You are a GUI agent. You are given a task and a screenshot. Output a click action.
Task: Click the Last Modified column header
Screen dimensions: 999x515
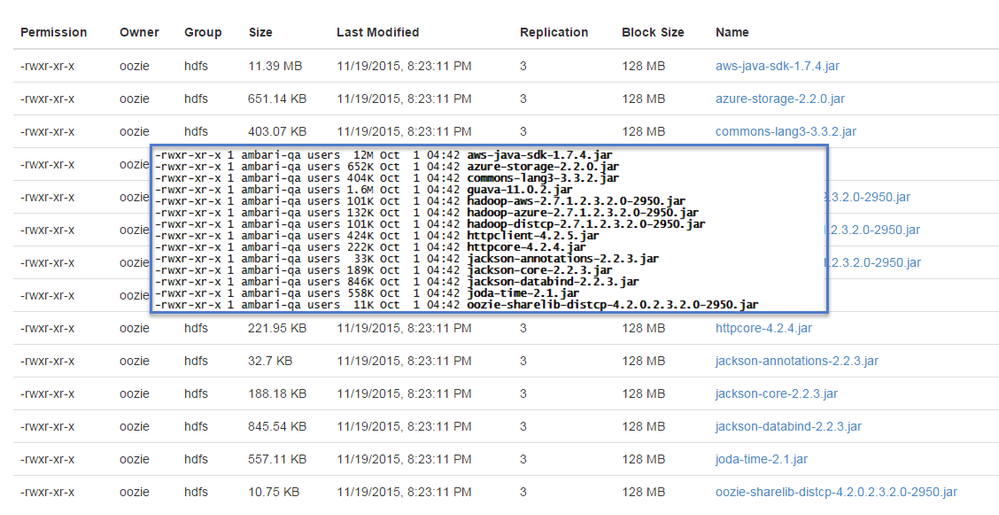click(x=378, y=33)
